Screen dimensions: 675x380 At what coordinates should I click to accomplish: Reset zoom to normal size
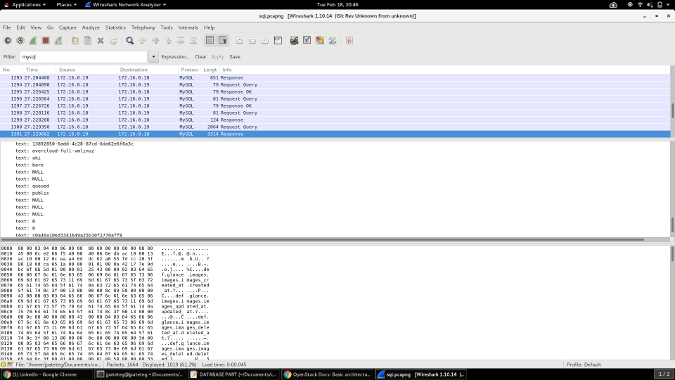pyautogui.click(x=265, y=40)
